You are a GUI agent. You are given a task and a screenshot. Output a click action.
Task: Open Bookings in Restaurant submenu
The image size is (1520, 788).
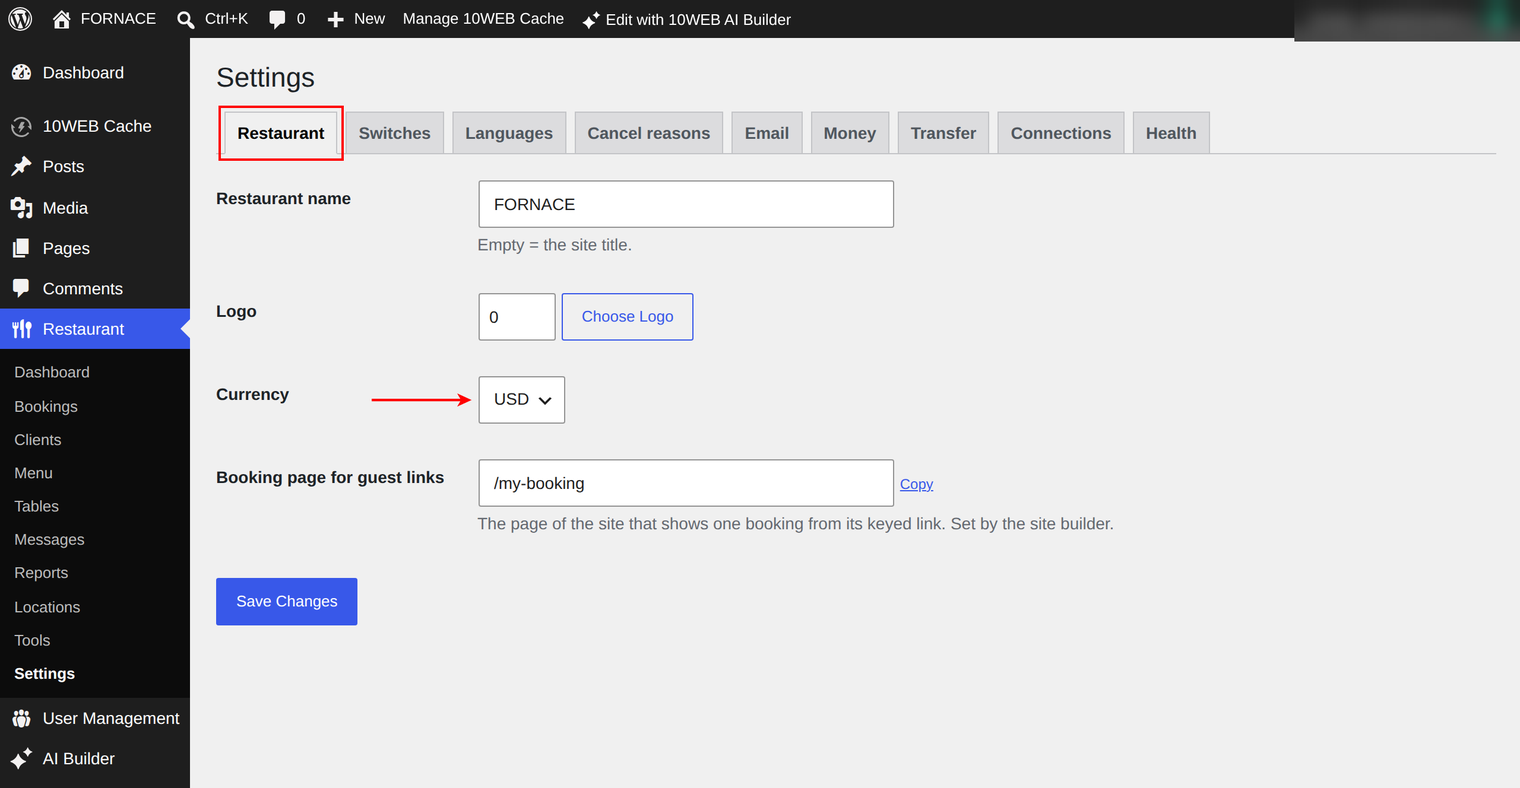[46, 407]
